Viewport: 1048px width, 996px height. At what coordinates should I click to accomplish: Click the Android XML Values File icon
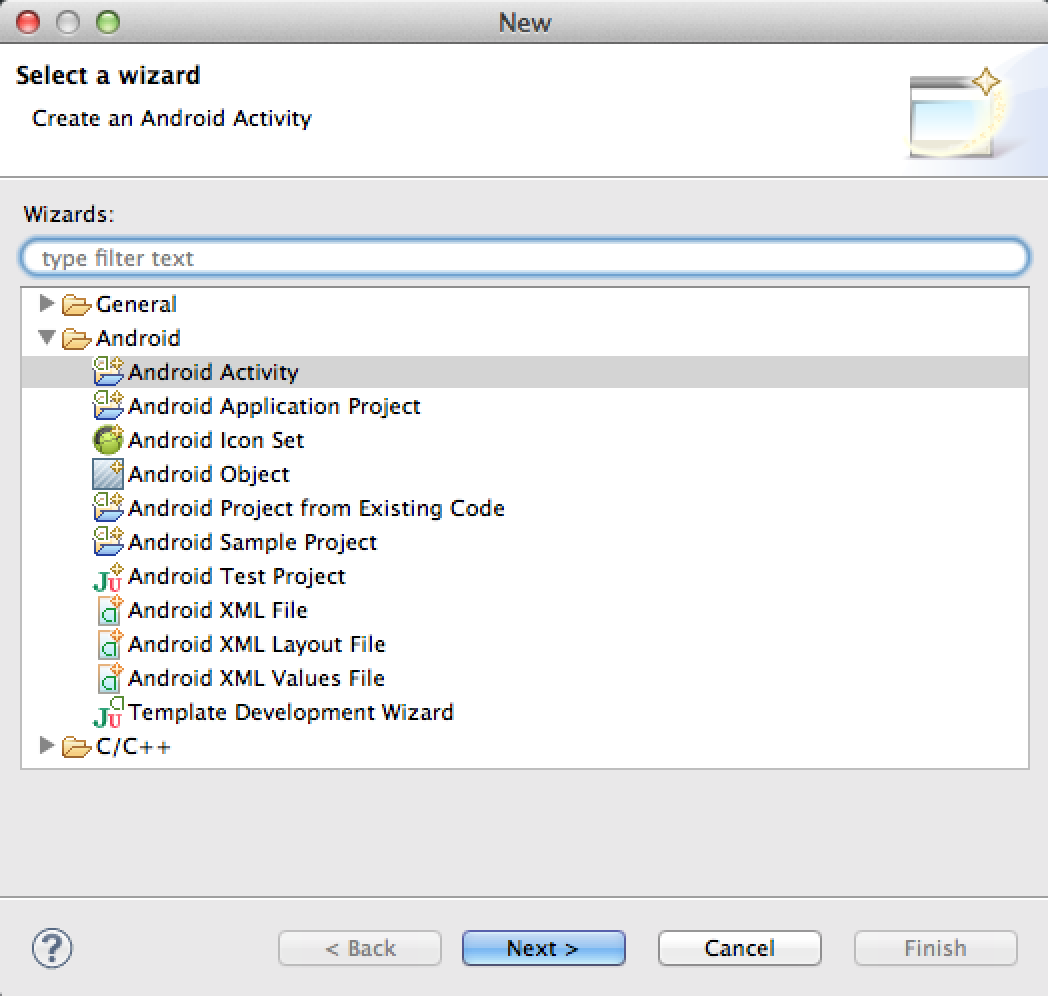pos(109,678)
